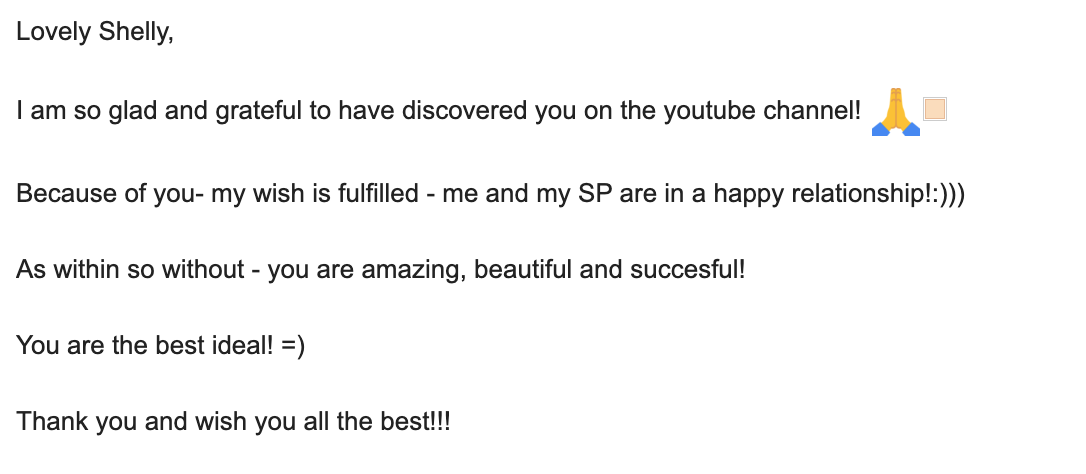Image resolution: width=1086 pixels, height=474 pixels.
Task: Click the phrase 'Because of you-'
Action: point(110,193)
